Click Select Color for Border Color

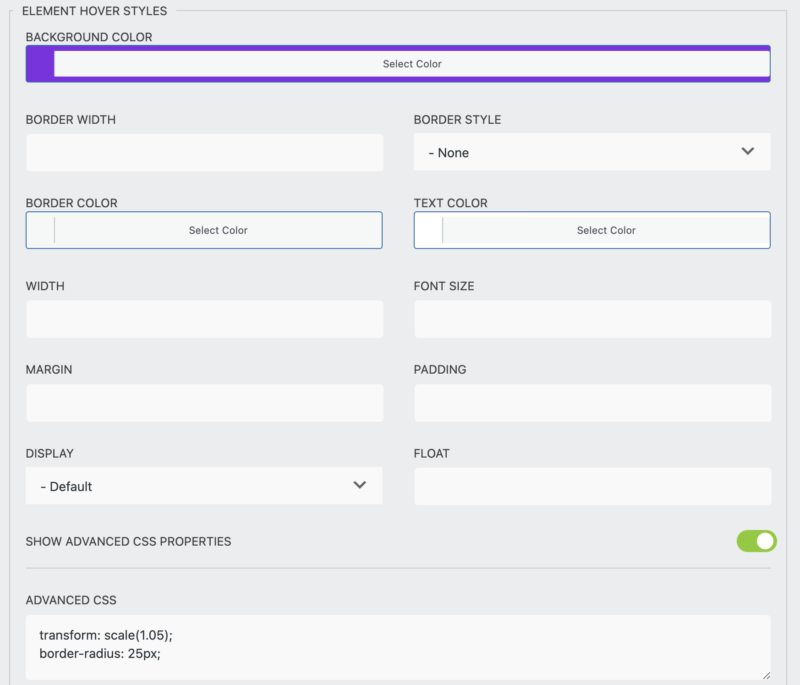pos(218,230)
